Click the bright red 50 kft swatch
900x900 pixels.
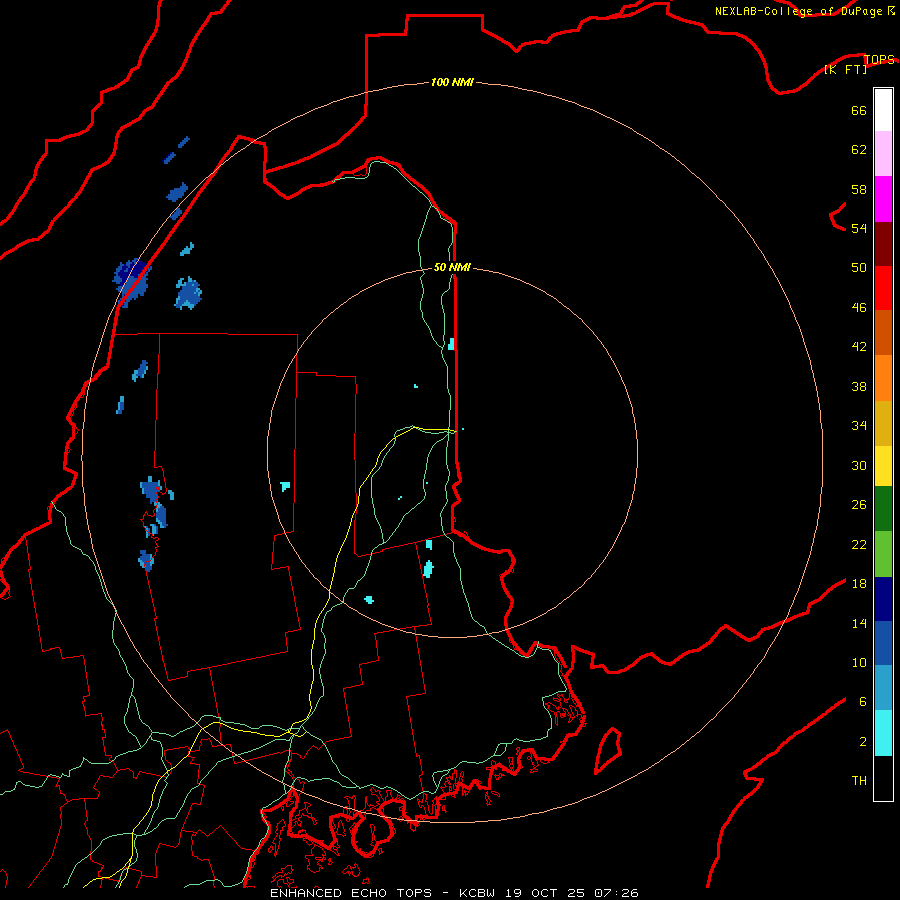883,288
